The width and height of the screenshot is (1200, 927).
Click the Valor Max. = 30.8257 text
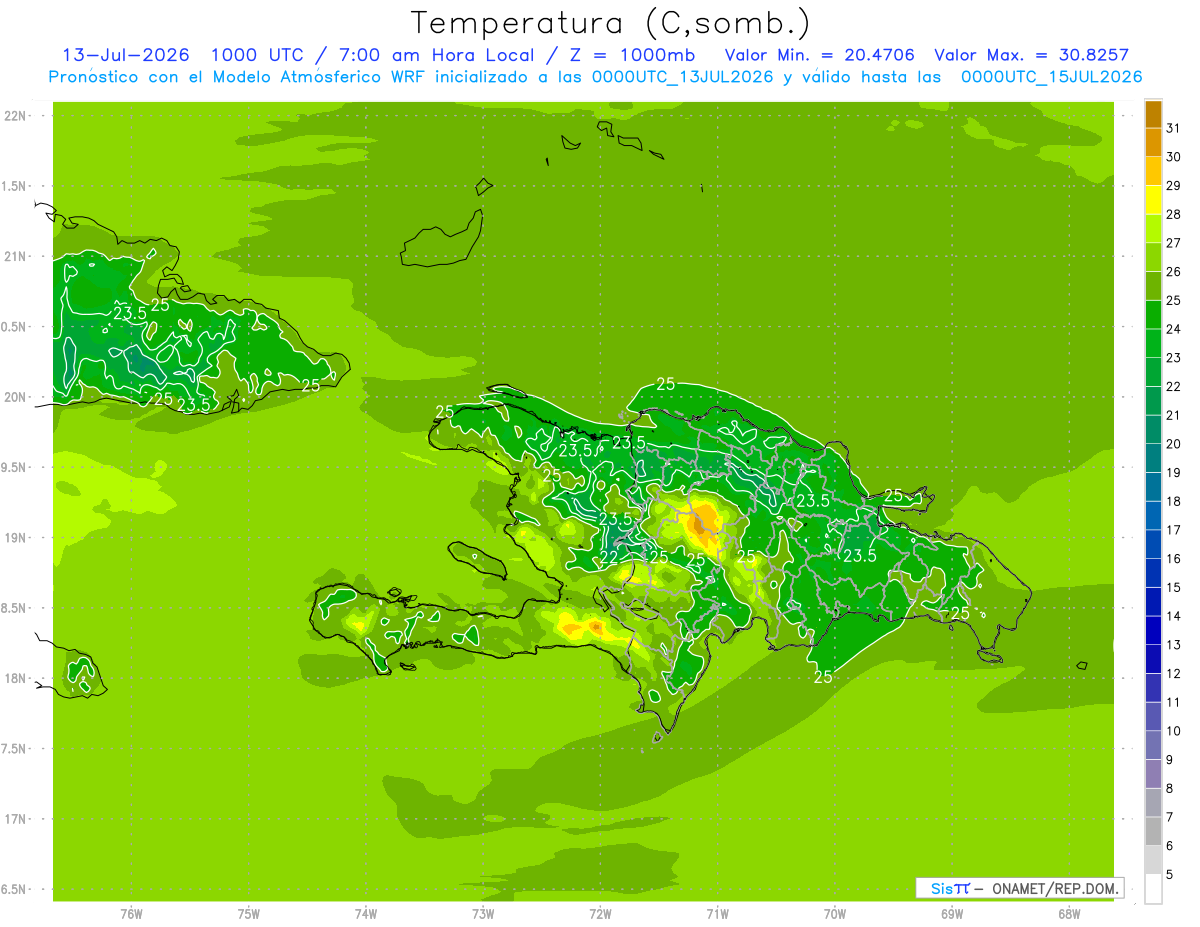click(x=1031, y=55)
